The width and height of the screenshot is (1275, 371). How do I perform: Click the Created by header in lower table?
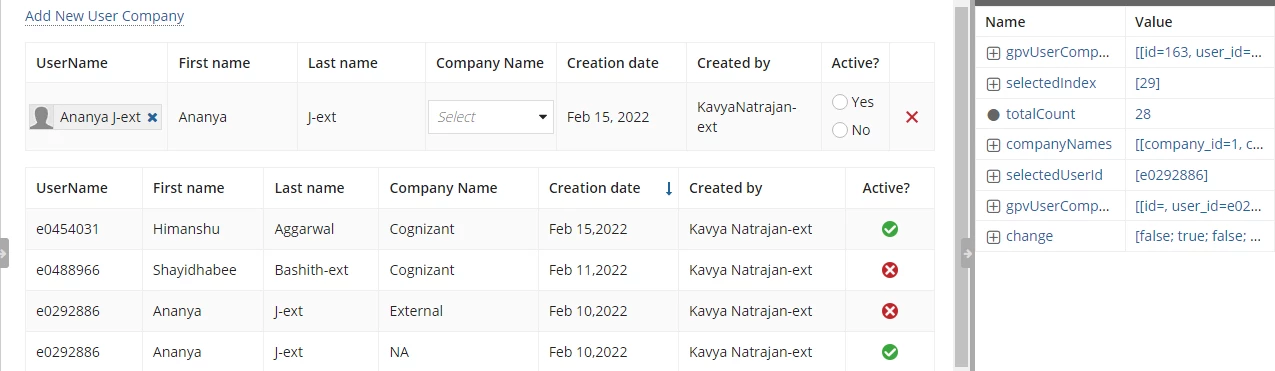(x=725, y=188)
